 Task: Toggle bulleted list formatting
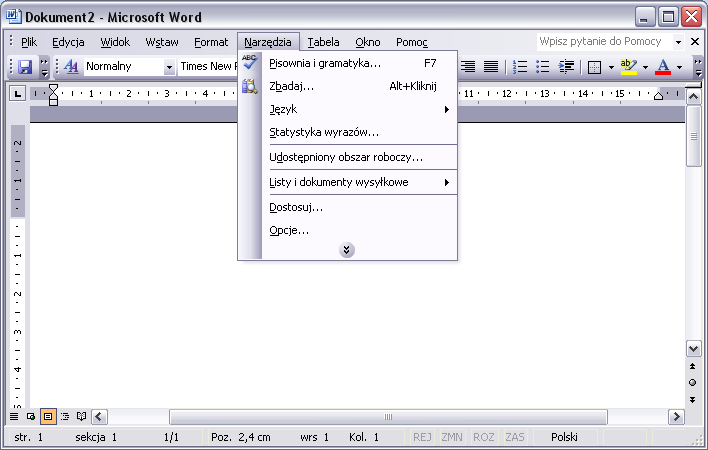point(542,67)
